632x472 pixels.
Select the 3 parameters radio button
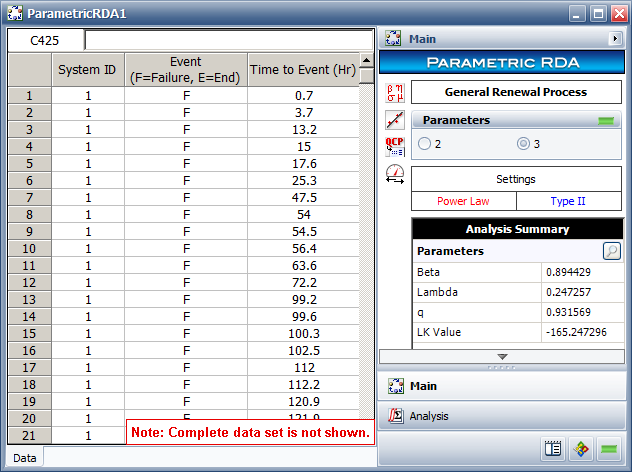523,144
